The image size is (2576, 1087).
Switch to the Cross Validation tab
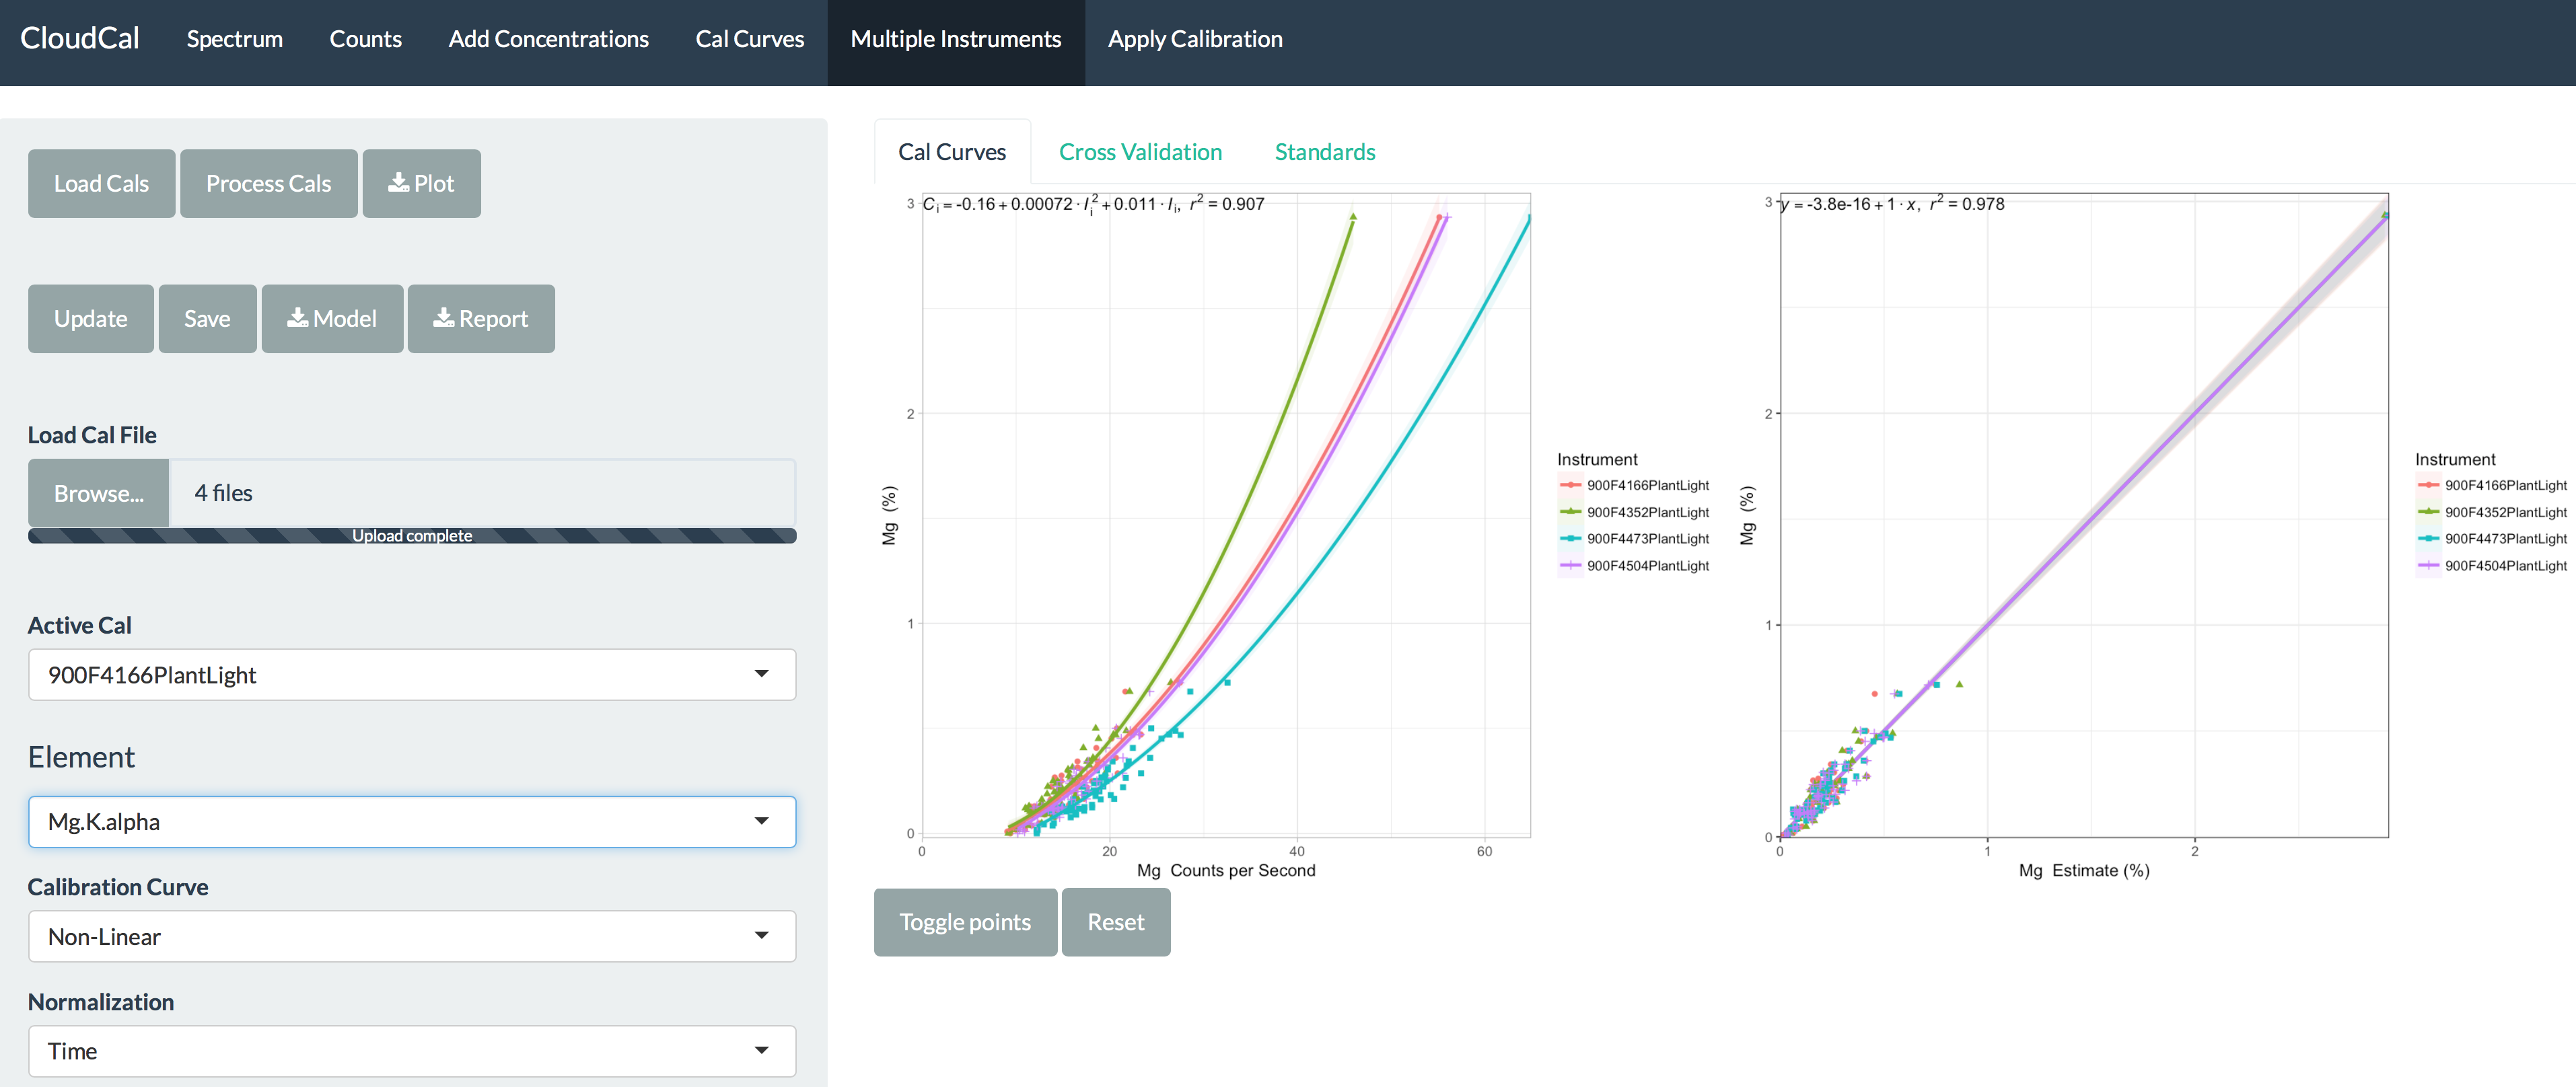(x=1140, y=152)
